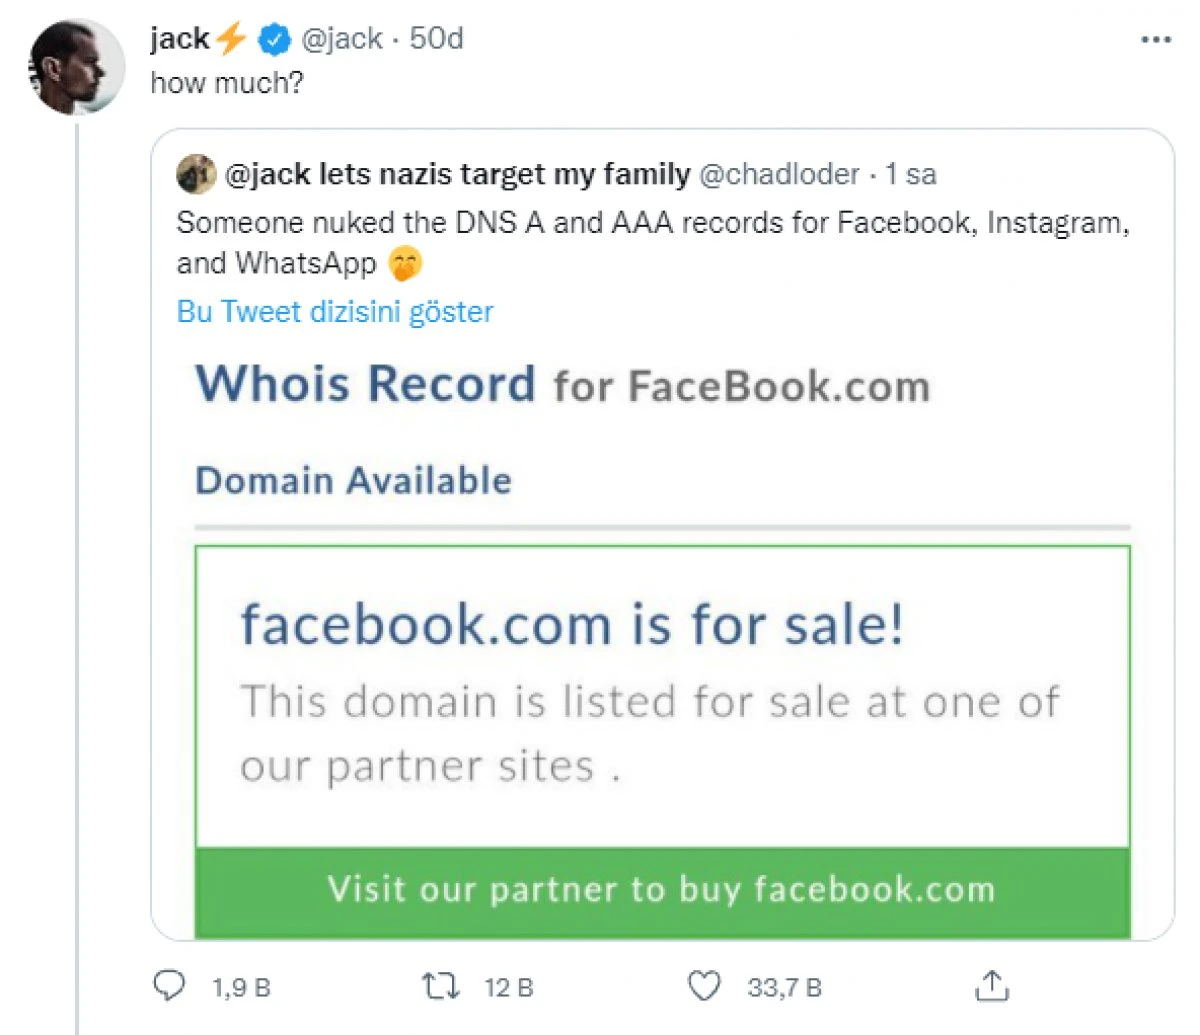Screen dimensions: 1200x1035
Task: Open @jack's profile from the handle
Action: coord(341,38)
